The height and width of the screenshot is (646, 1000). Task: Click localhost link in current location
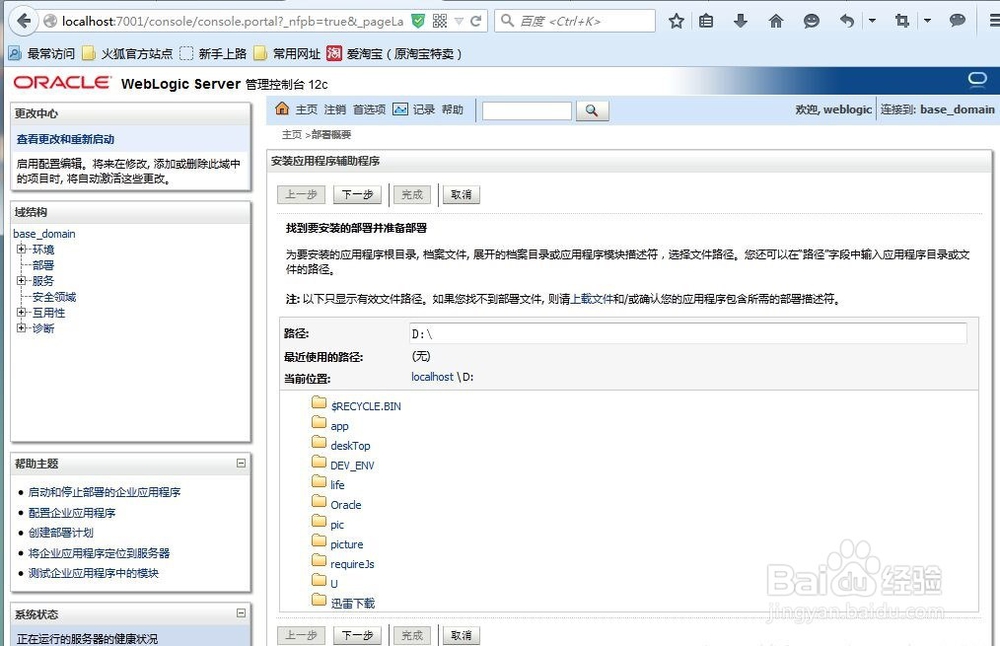tap(432, 377)
